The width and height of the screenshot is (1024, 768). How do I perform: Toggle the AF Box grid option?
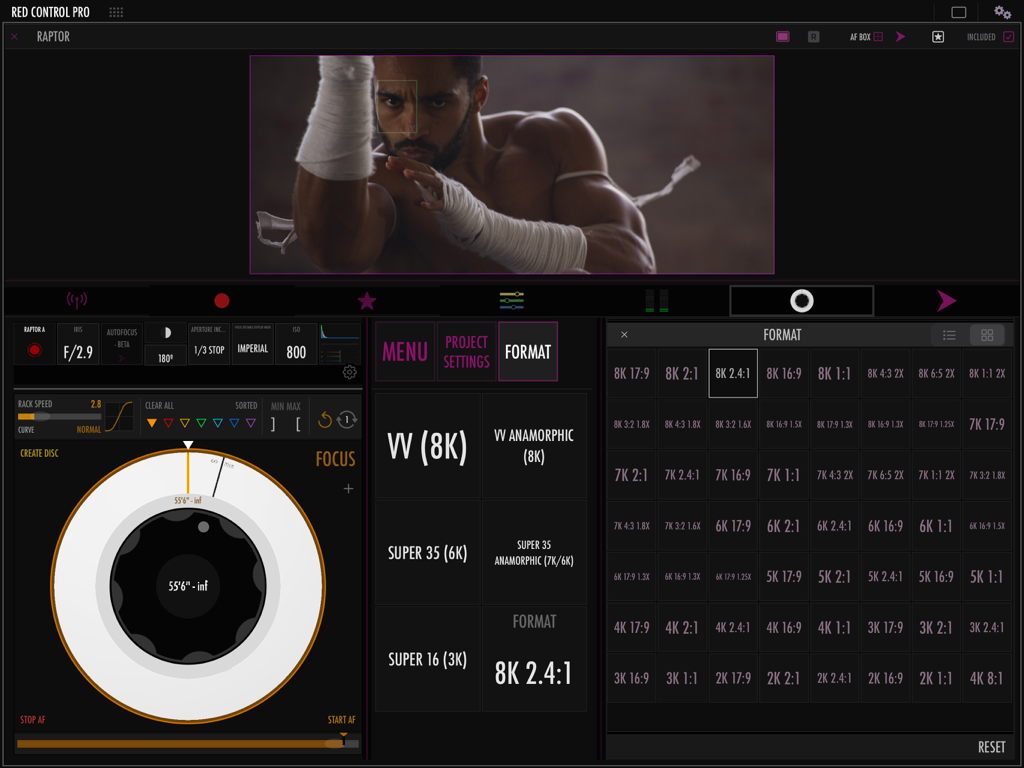pyautogui.click(x=878, y=37)
